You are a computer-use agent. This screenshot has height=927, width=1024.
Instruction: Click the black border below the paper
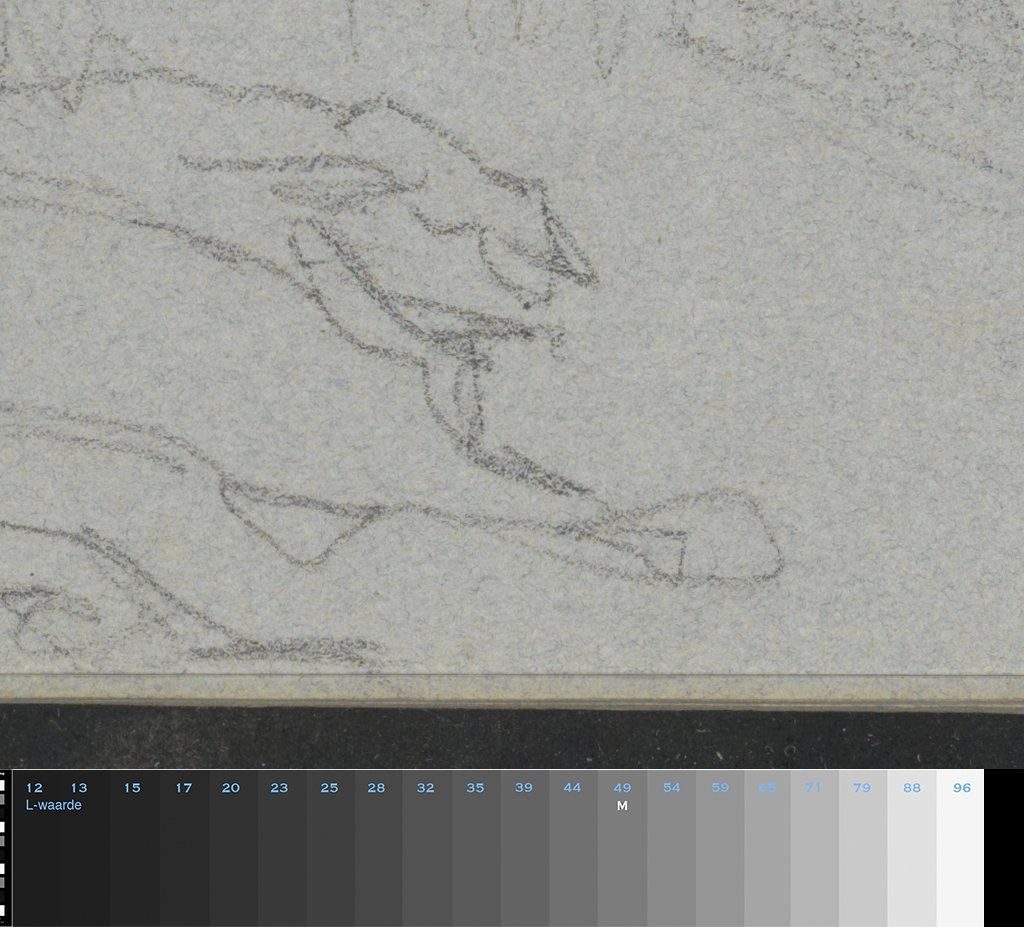[x=500, y=738]
